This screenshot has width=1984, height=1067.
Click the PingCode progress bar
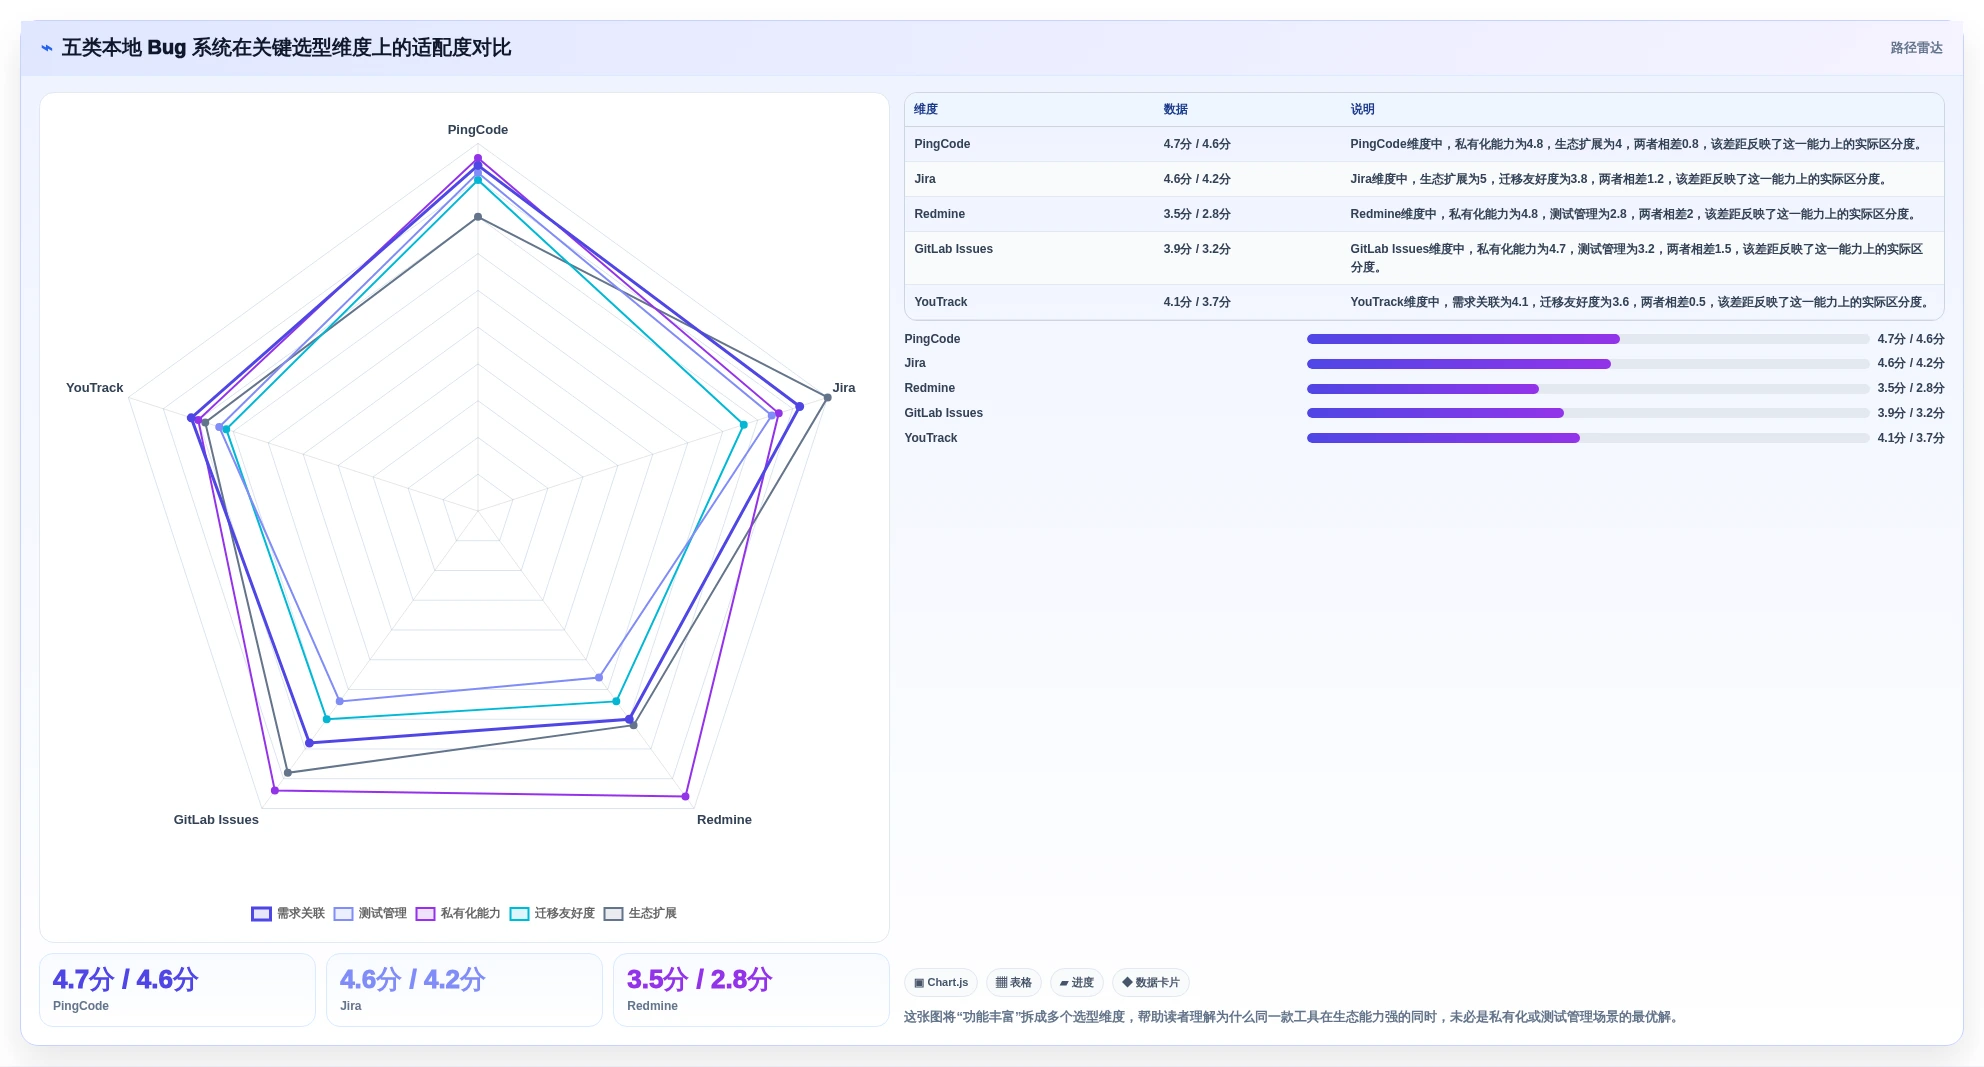[x=1587, y=339]
